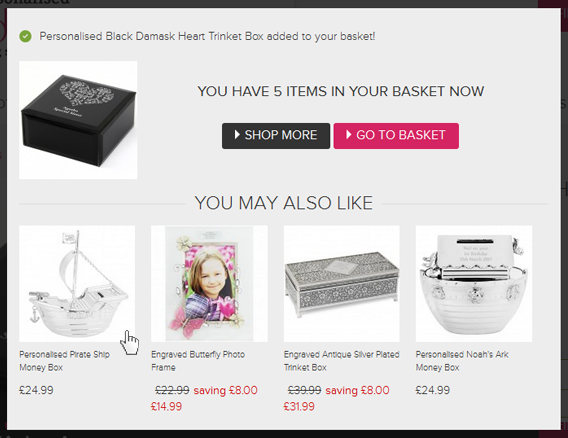Follow the Engraved Butterfly Photo Frame link

[198, 361]
